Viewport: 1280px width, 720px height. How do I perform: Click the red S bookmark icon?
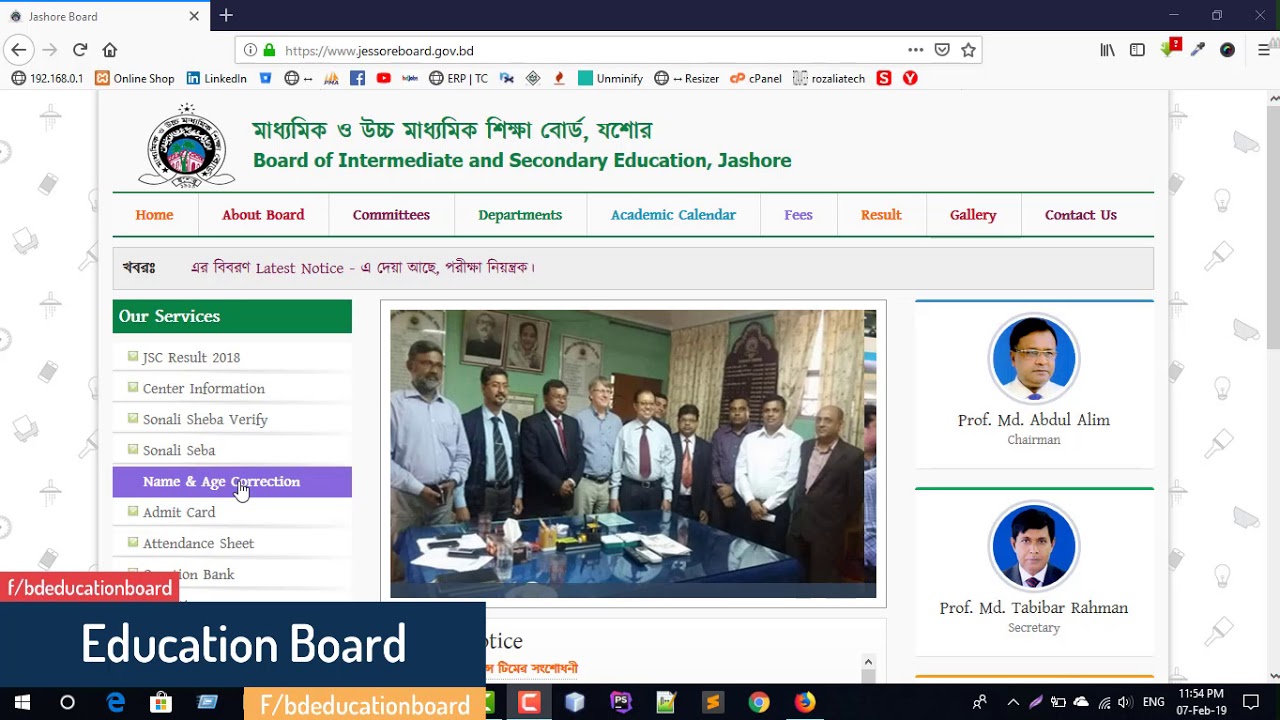(884, 78)
